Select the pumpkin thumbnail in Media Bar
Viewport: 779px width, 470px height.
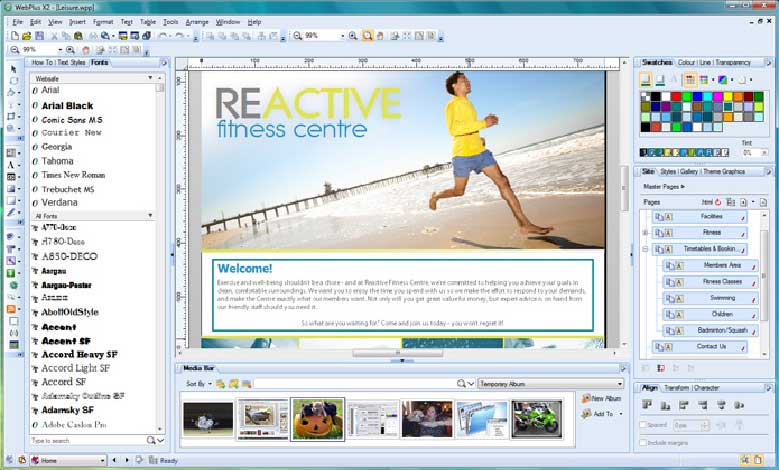point(317,418)
